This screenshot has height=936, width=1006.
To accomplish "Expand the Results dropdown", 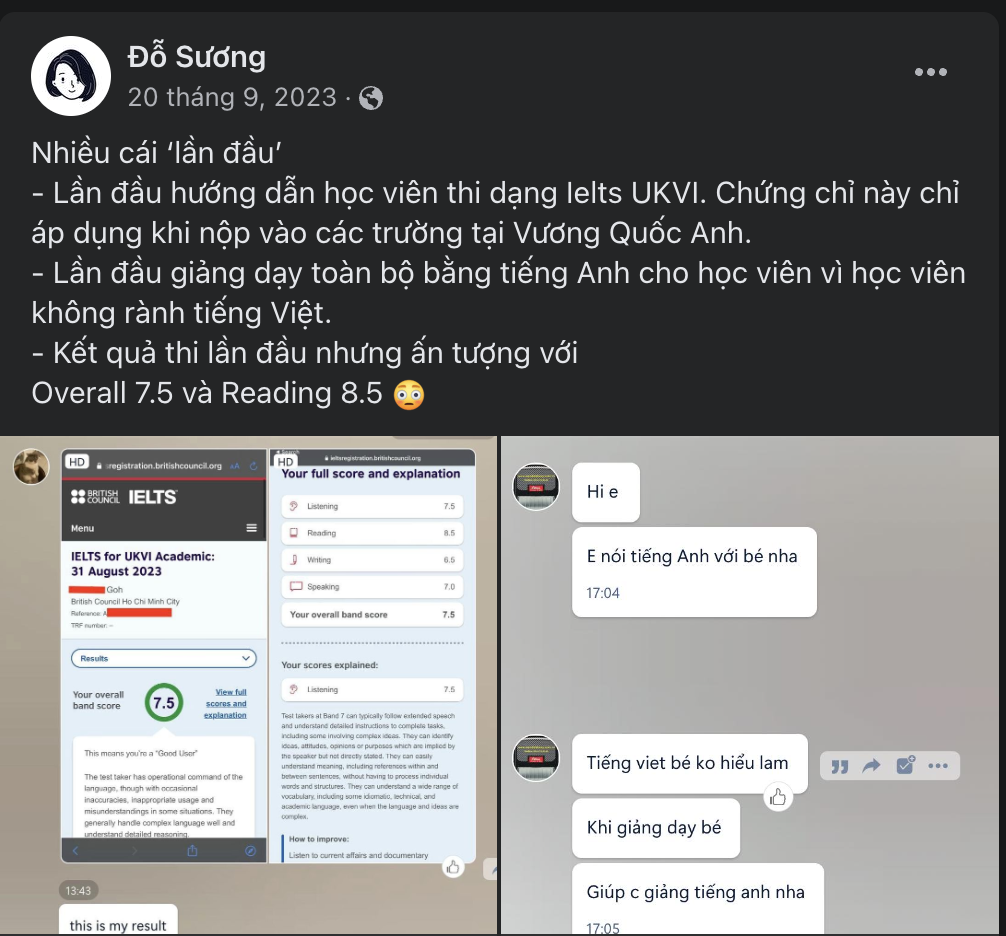I will [x=164, y=658].
